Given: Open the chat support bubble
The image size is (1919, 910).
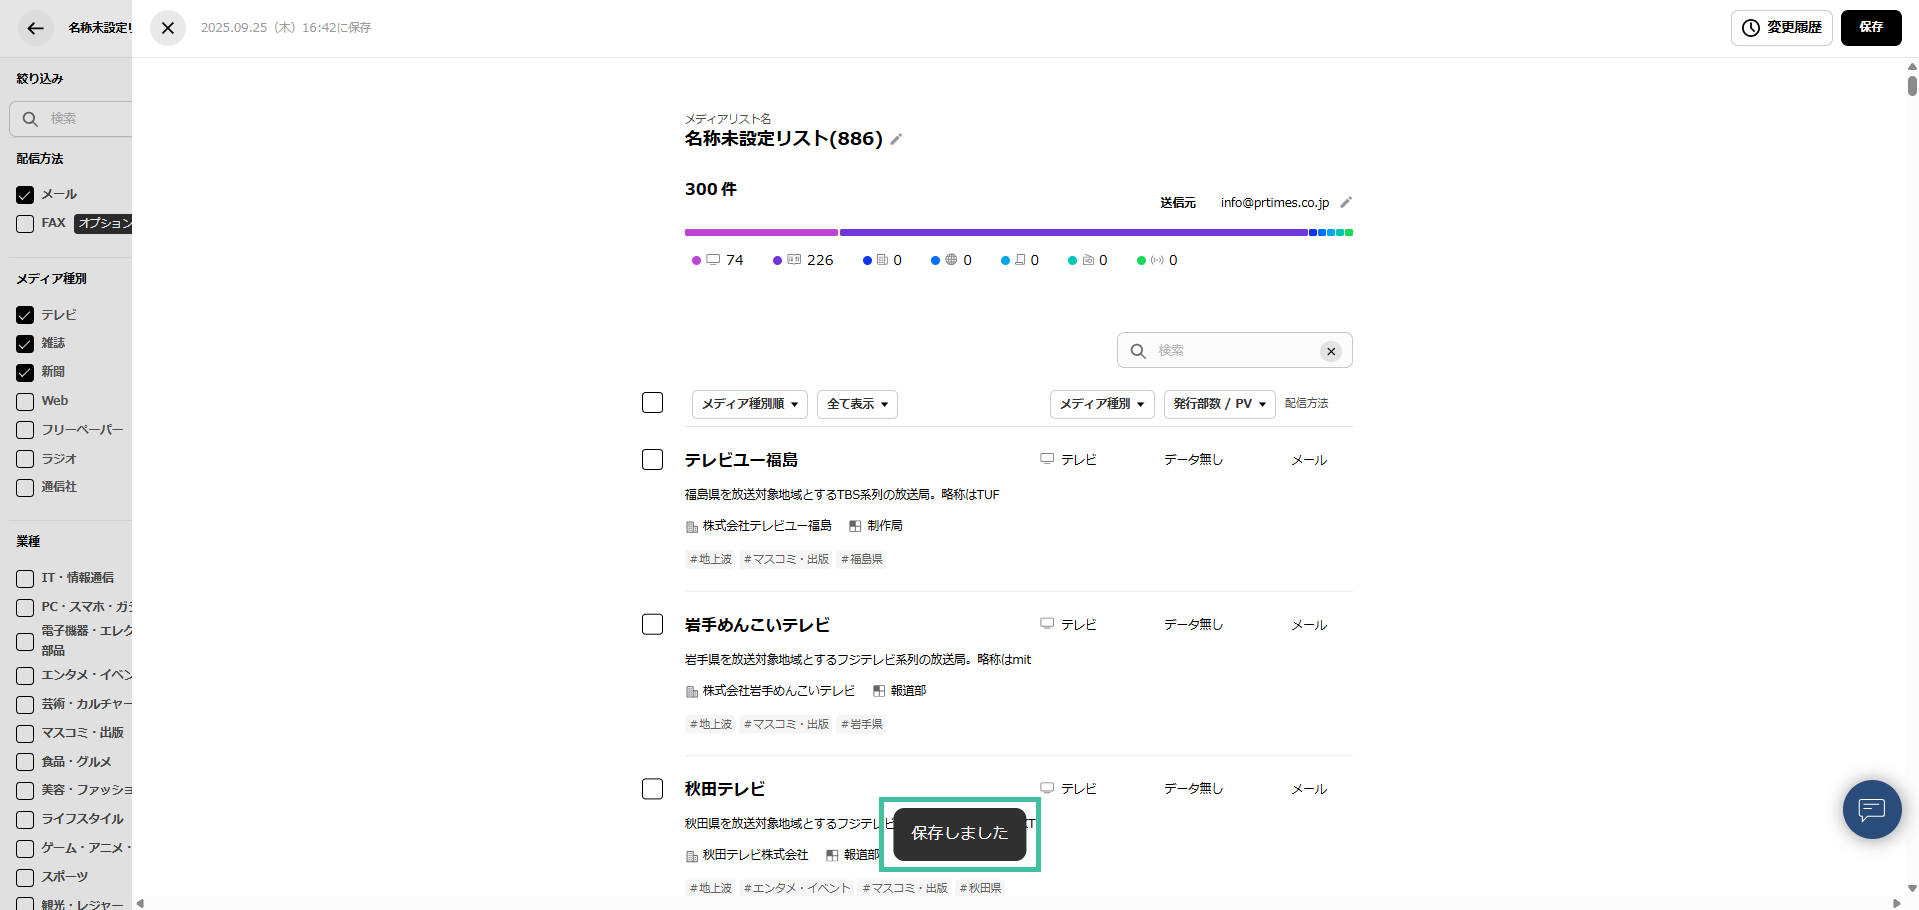Looking at the screenshot, I should [1871, 809].
